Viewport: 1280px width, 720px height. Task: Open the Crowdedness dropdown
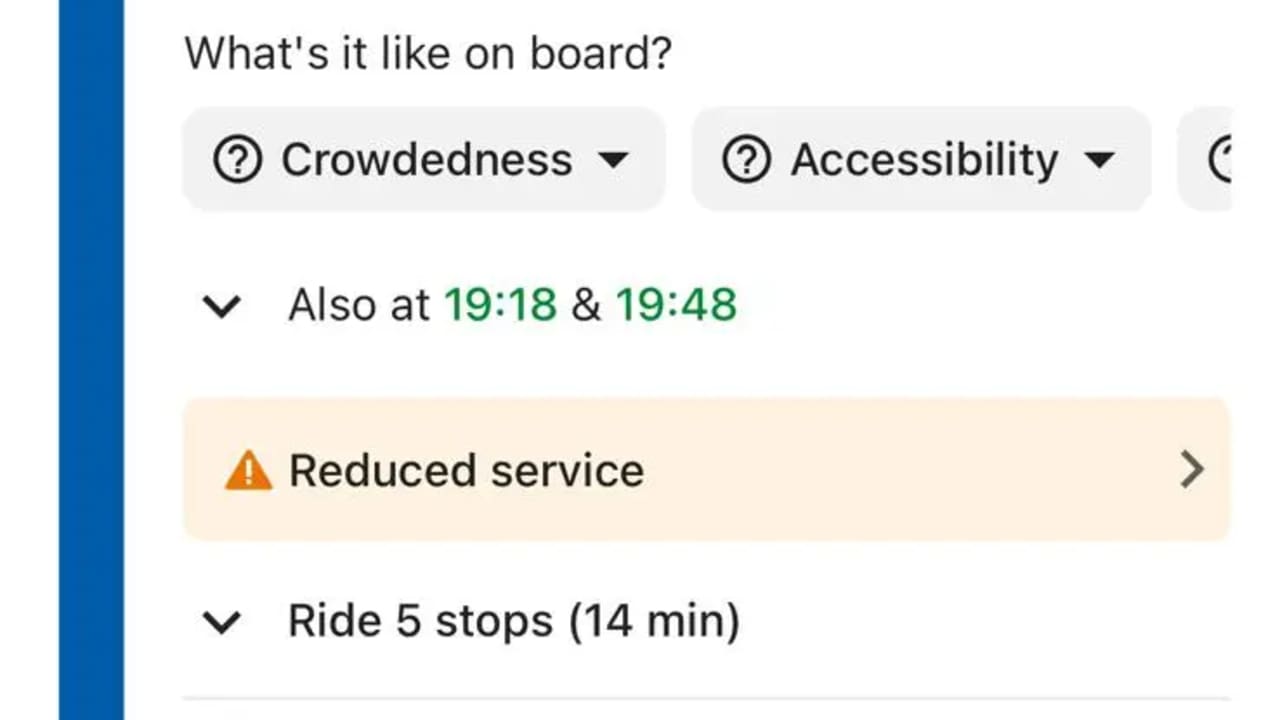(x=423, y=159)
